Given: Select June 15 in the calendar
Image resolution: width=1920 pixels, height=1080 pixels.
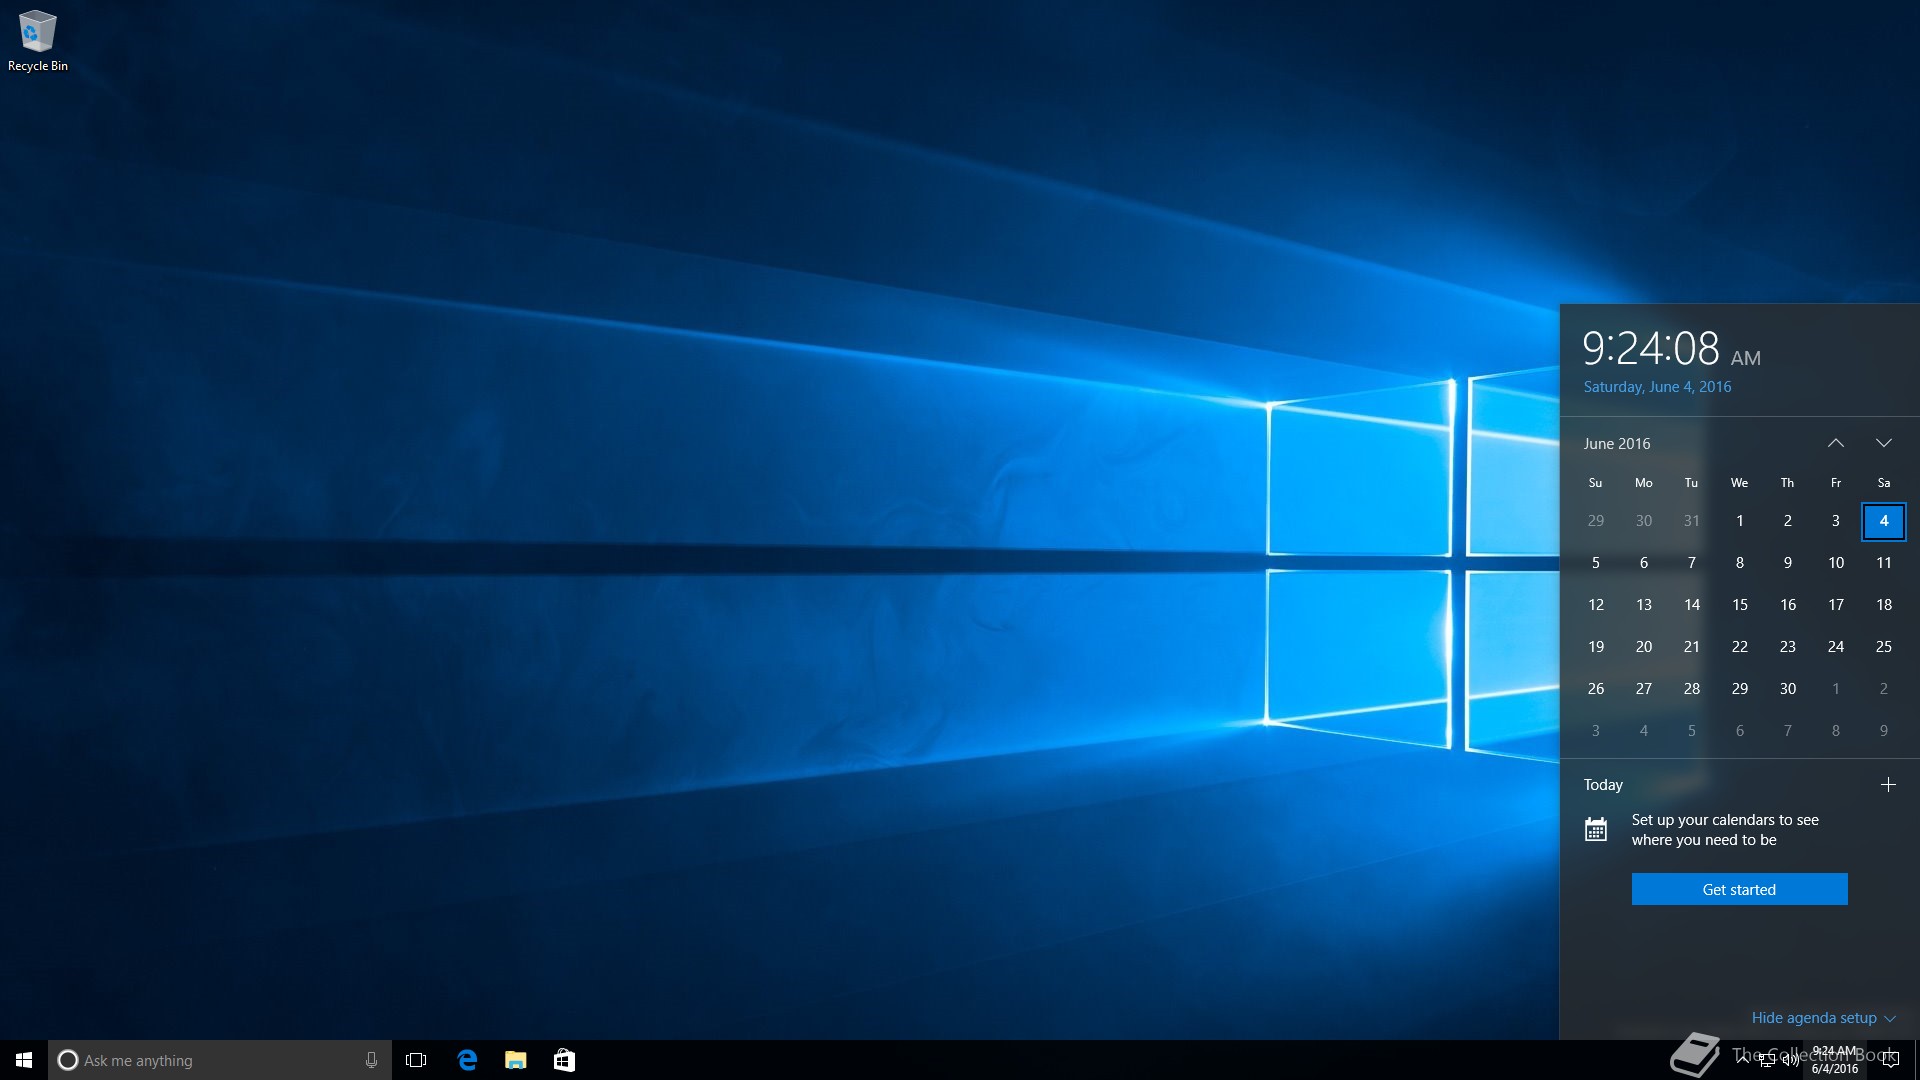Looking at the screenshot, I should coord(1740,605).
